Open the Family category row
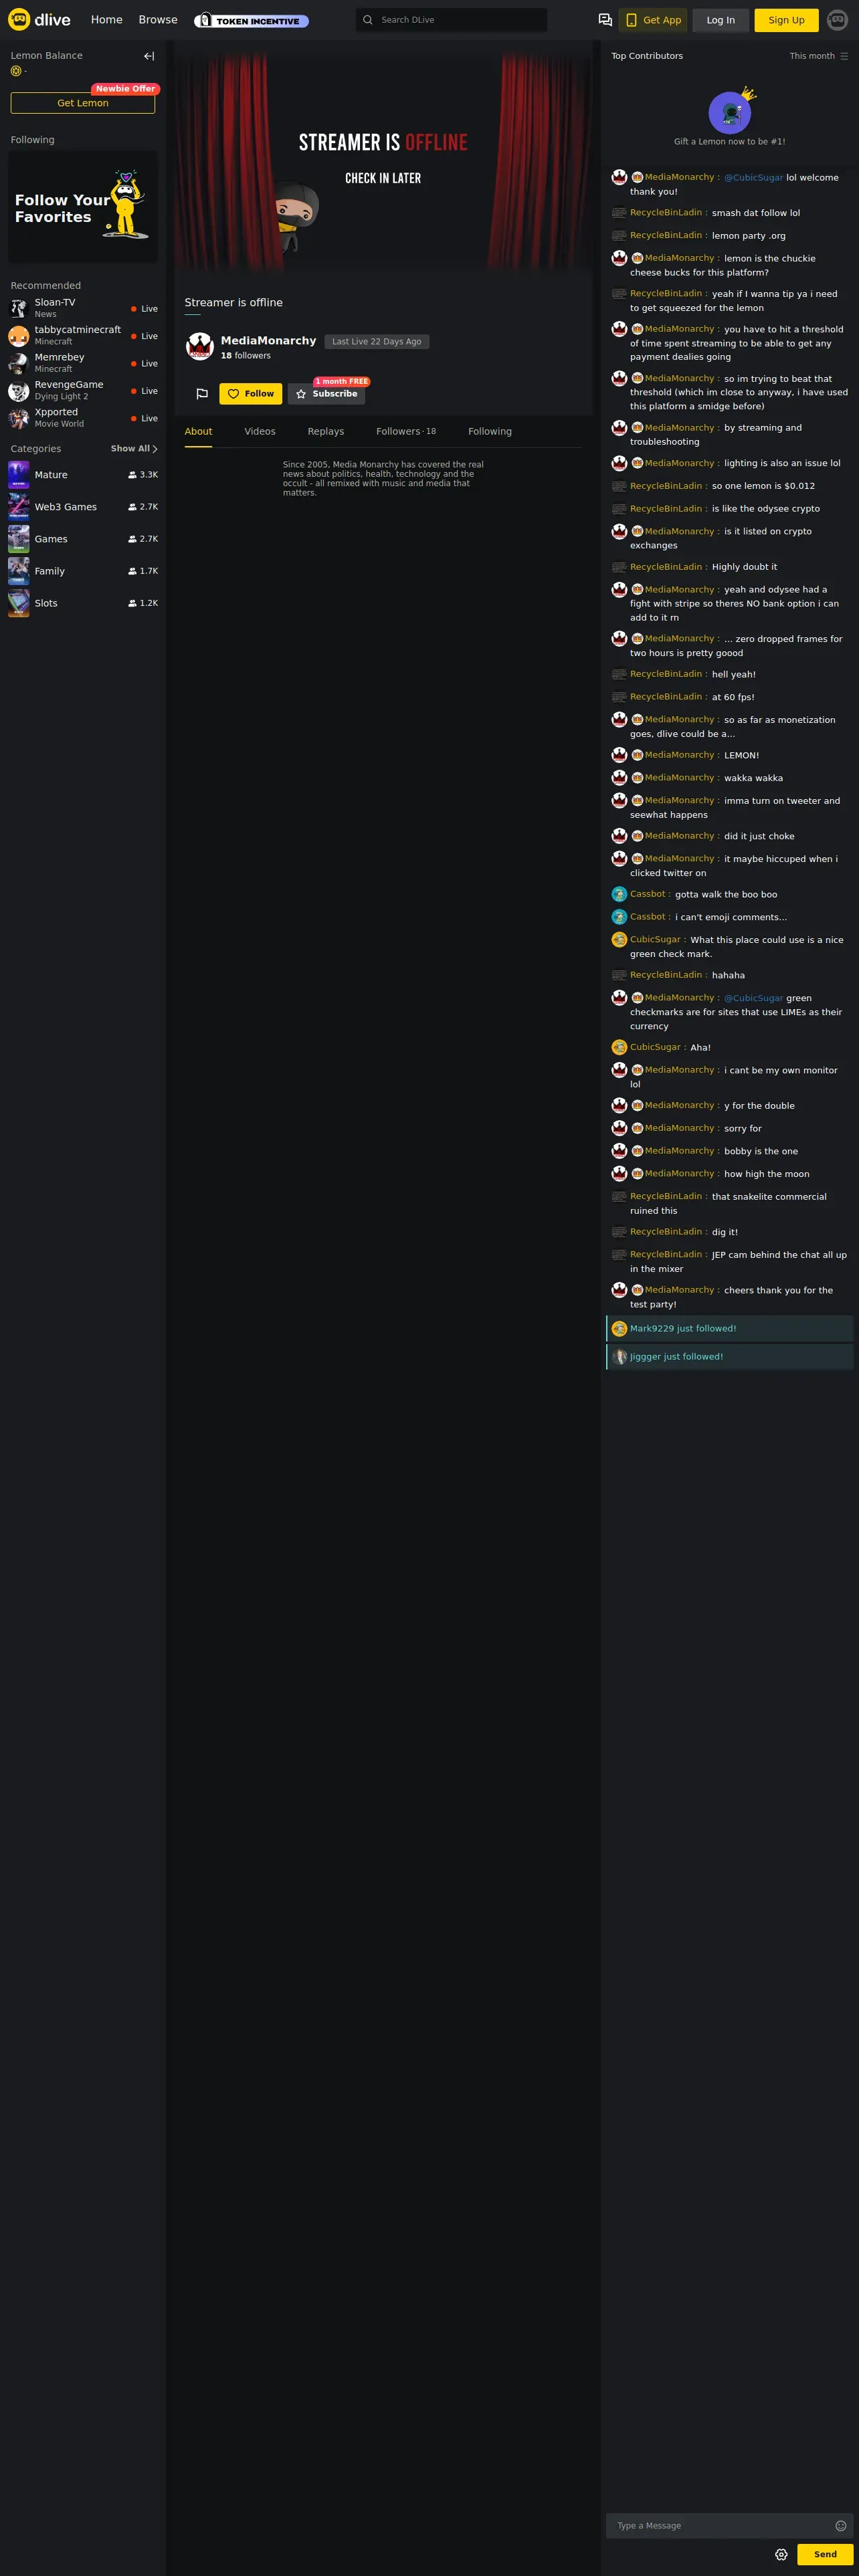 (x=83, y=571)
